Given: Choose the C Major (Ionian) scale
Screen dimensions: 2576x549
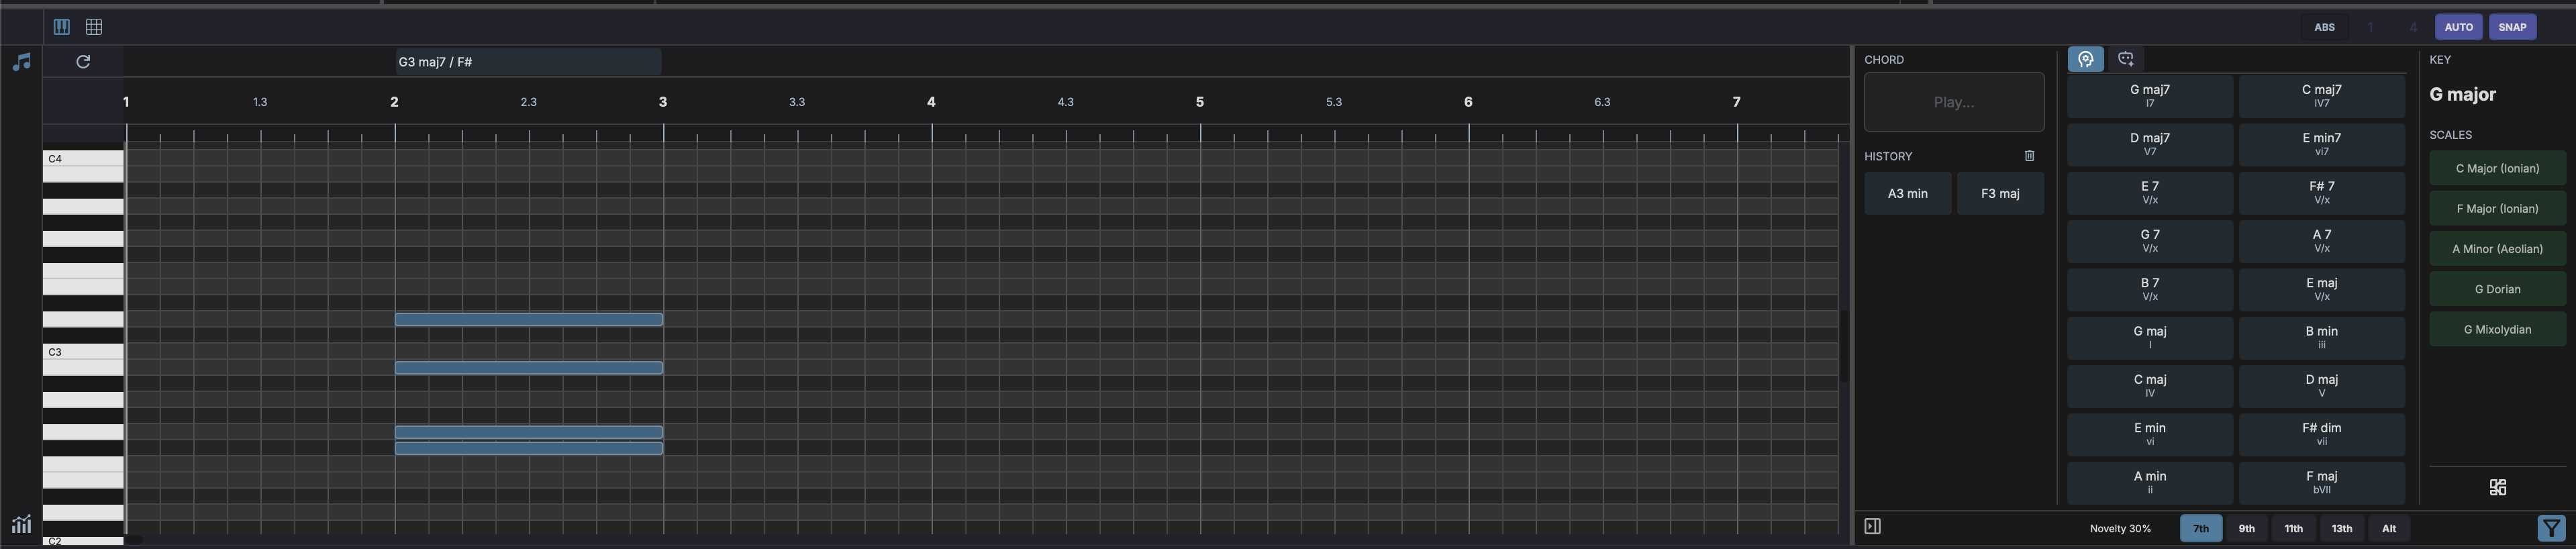Looking at the screenshot, I should (x=2497, y=168).
